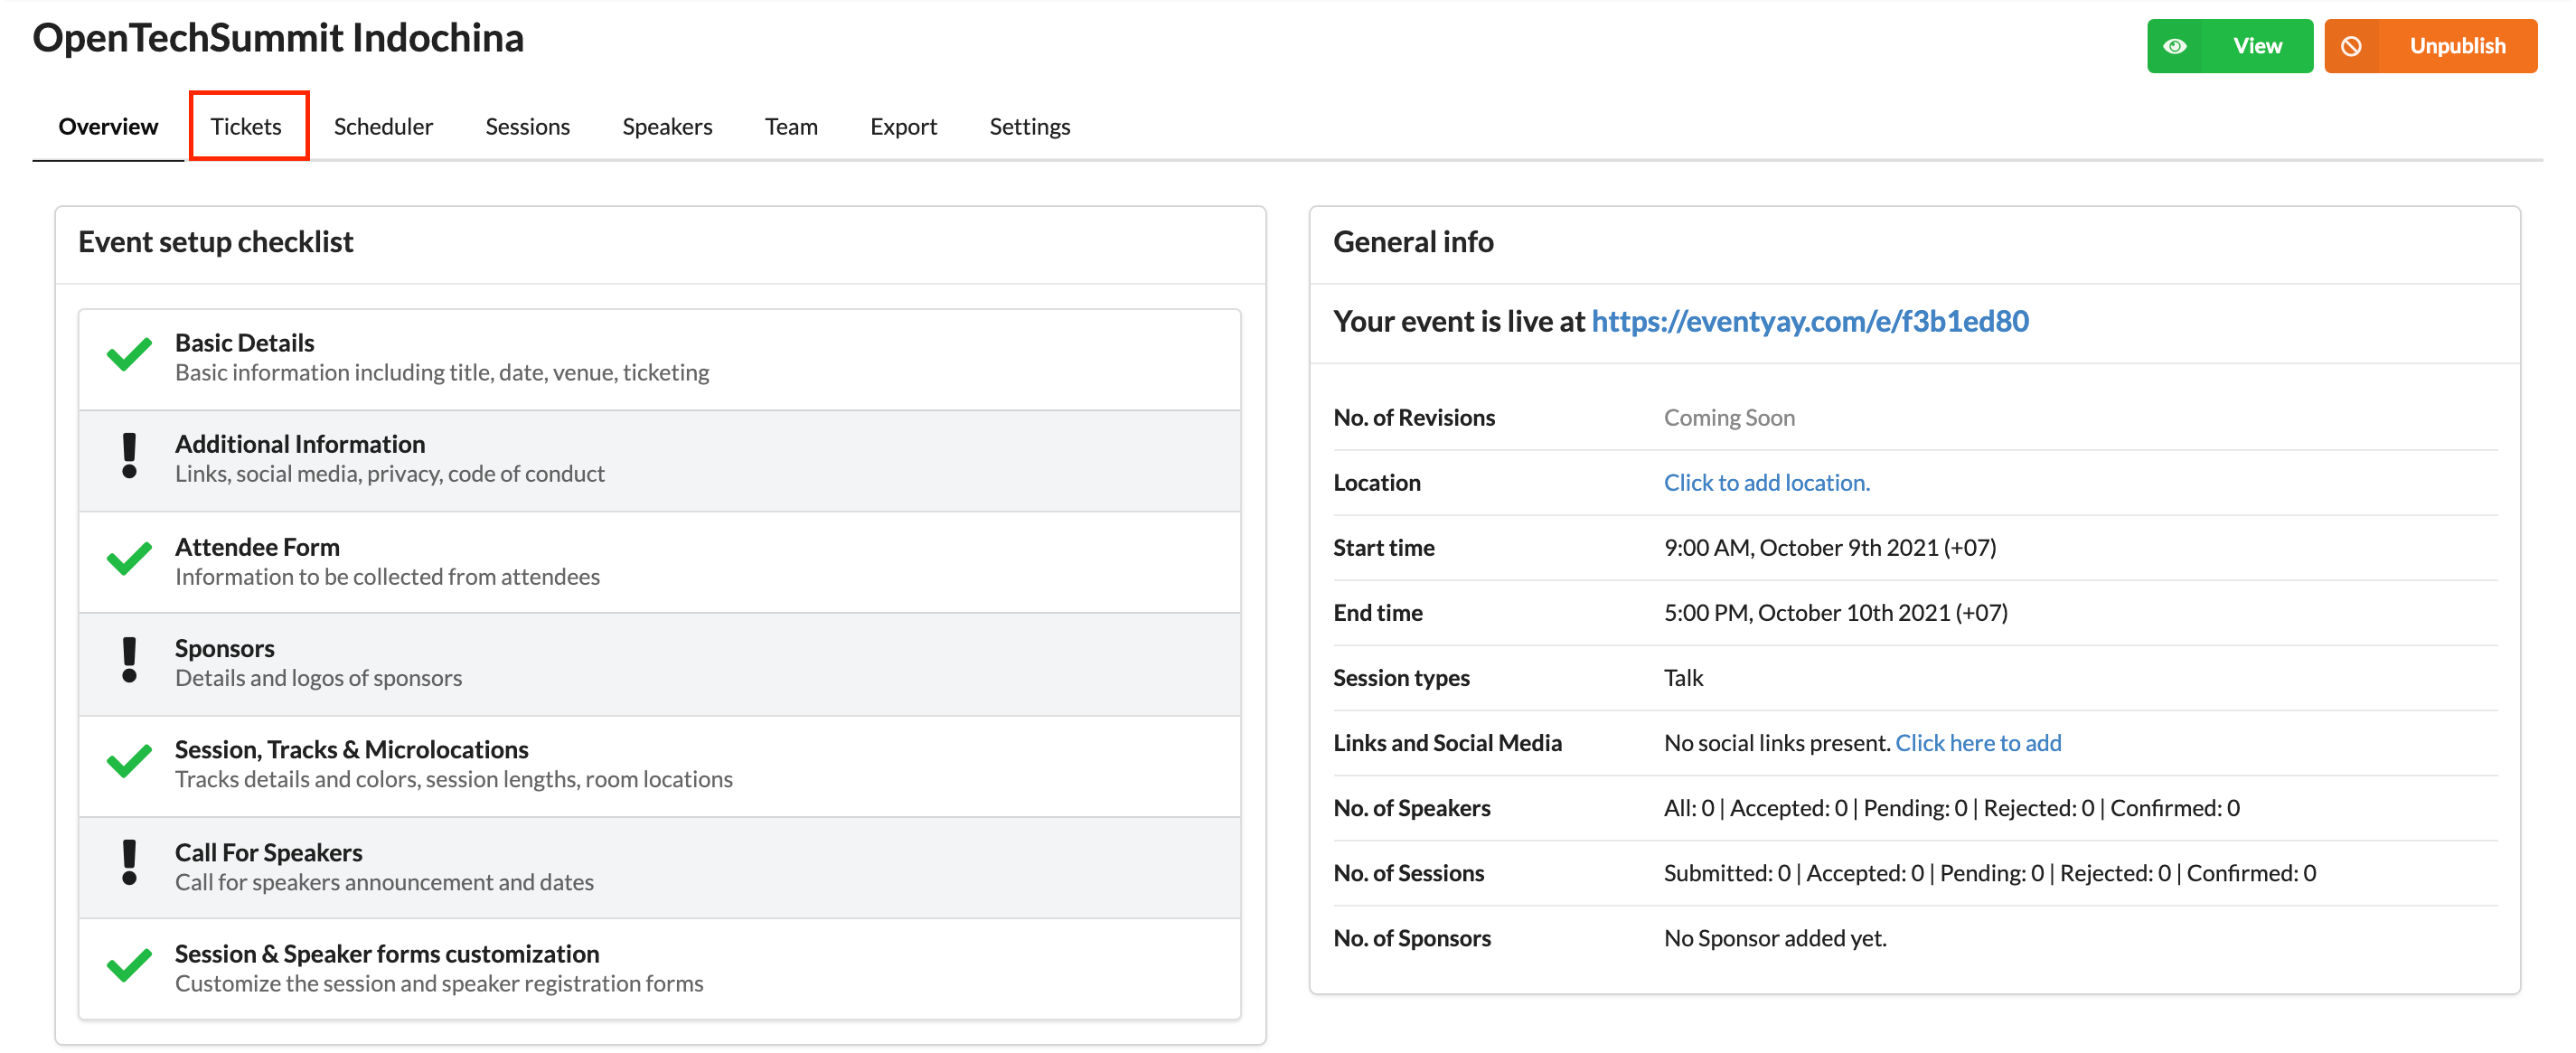Image resolution: width=2576 pixels, height=1053 pixels.
Task: Click the exclamation icon beside Additional Information
Action: click(x=129, y=457)
